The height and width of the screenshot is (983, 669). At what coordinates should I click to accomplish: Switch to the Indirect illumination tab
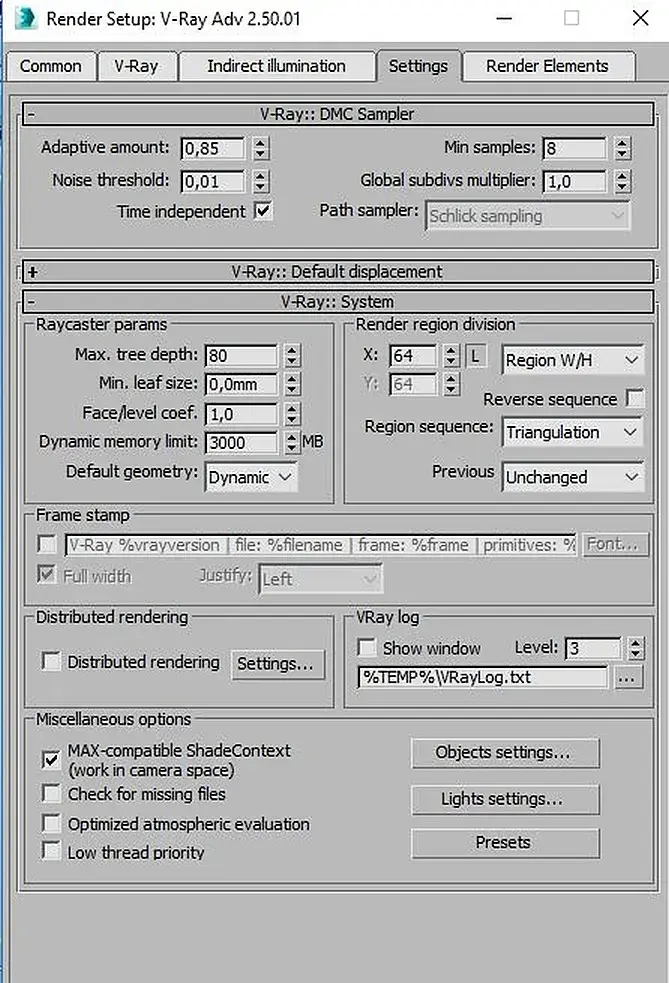[276, 66]
